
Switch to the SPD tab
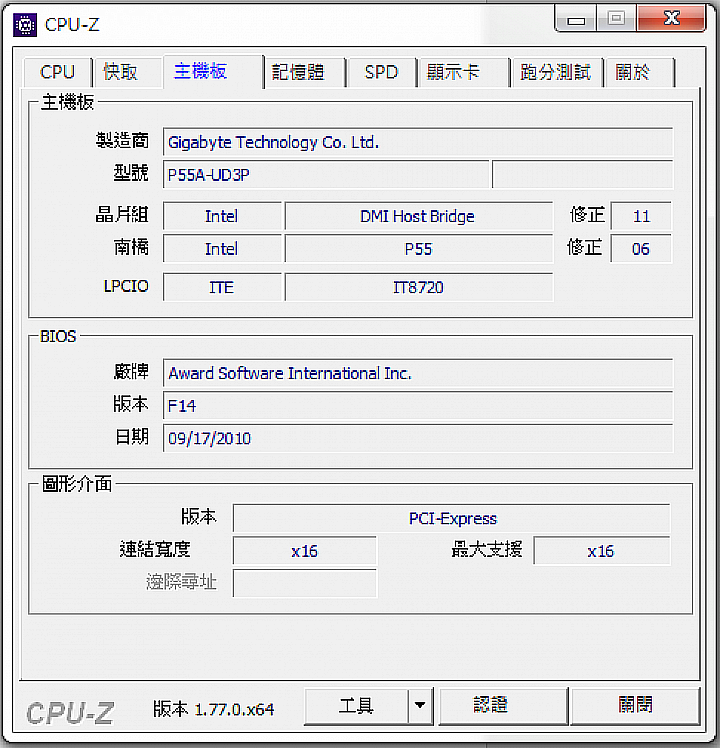point(381,73)
